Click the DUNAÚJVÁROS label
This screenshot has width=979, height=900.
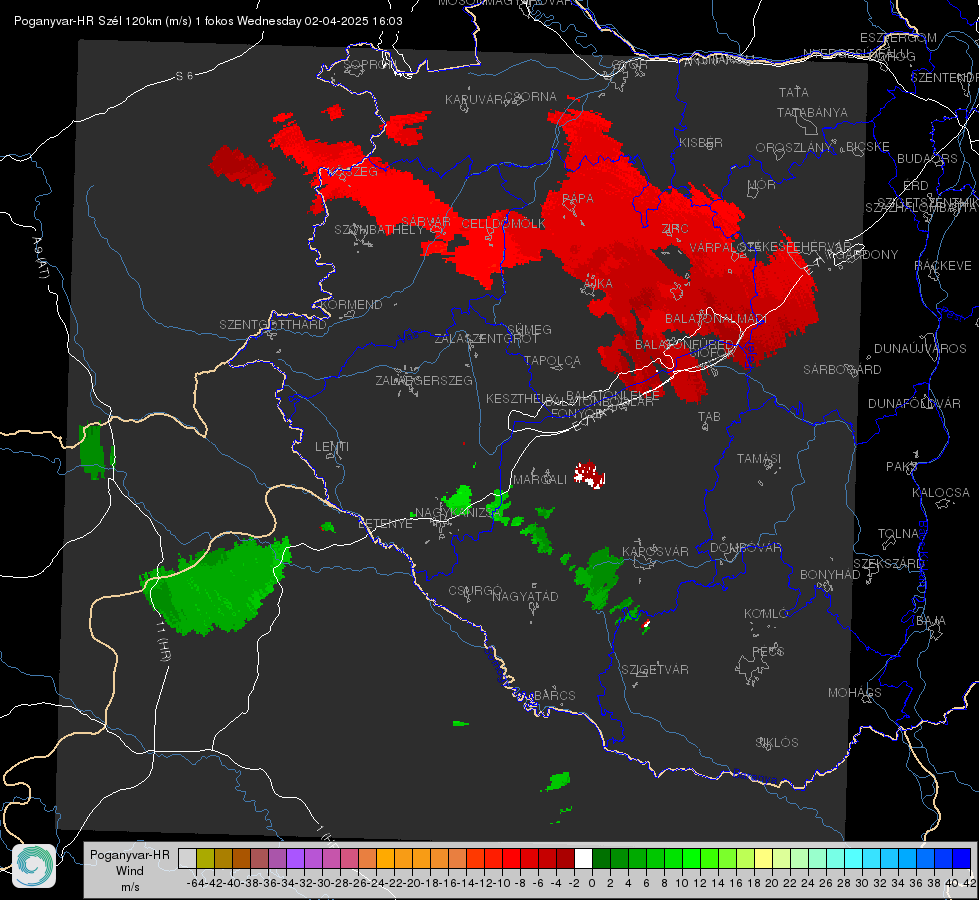click(920, 349)
